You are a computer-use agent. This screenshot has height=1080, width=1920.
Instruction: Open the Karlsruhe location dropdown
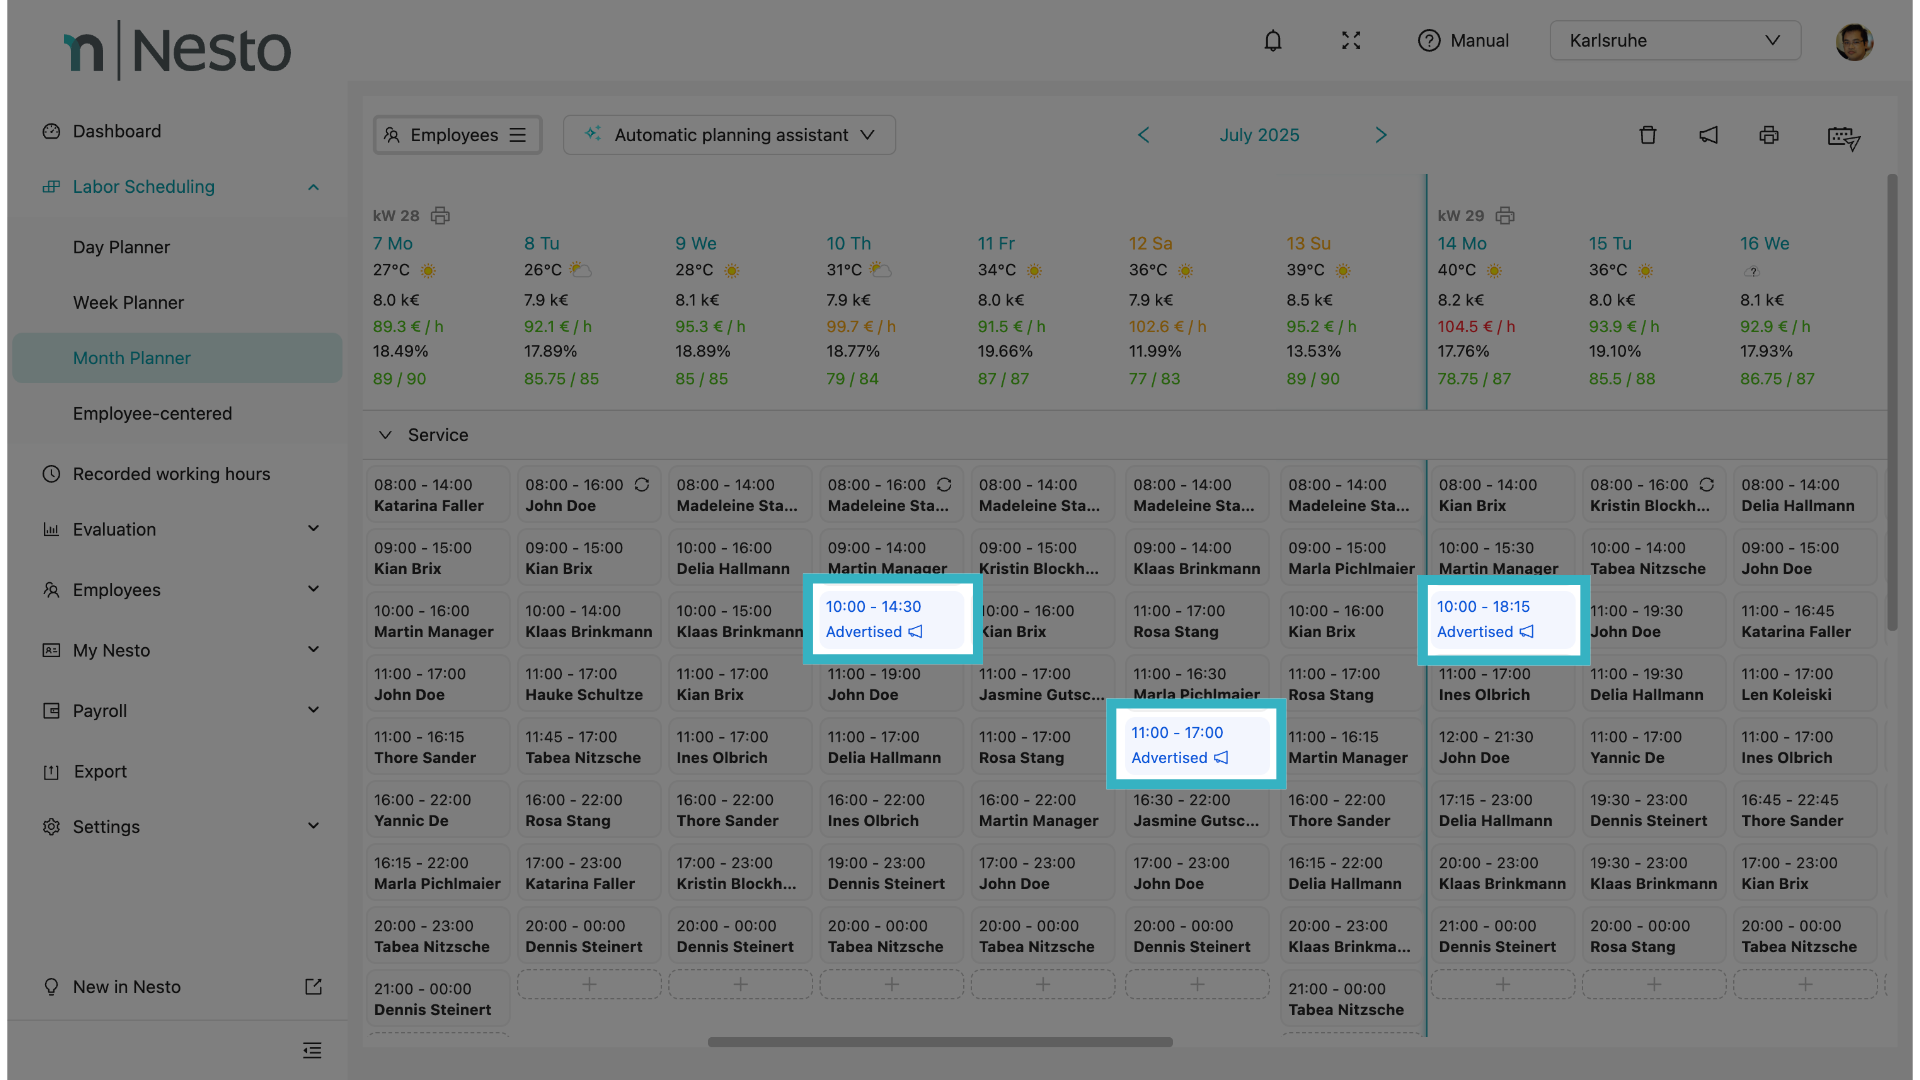coord(1674,41)
